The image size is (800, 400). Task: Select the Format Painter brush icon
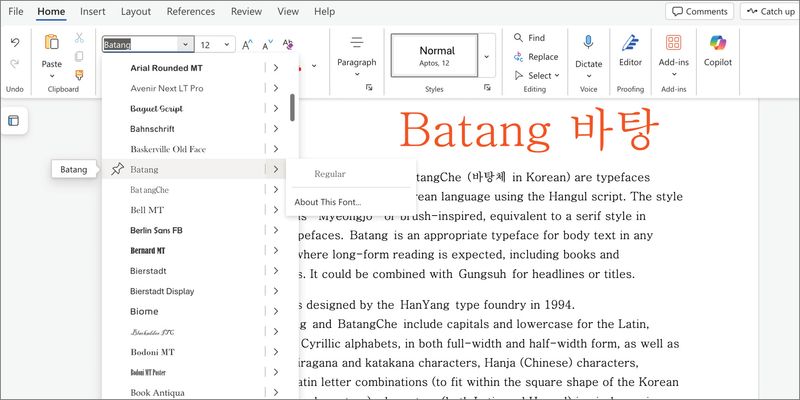pos(79,74)
